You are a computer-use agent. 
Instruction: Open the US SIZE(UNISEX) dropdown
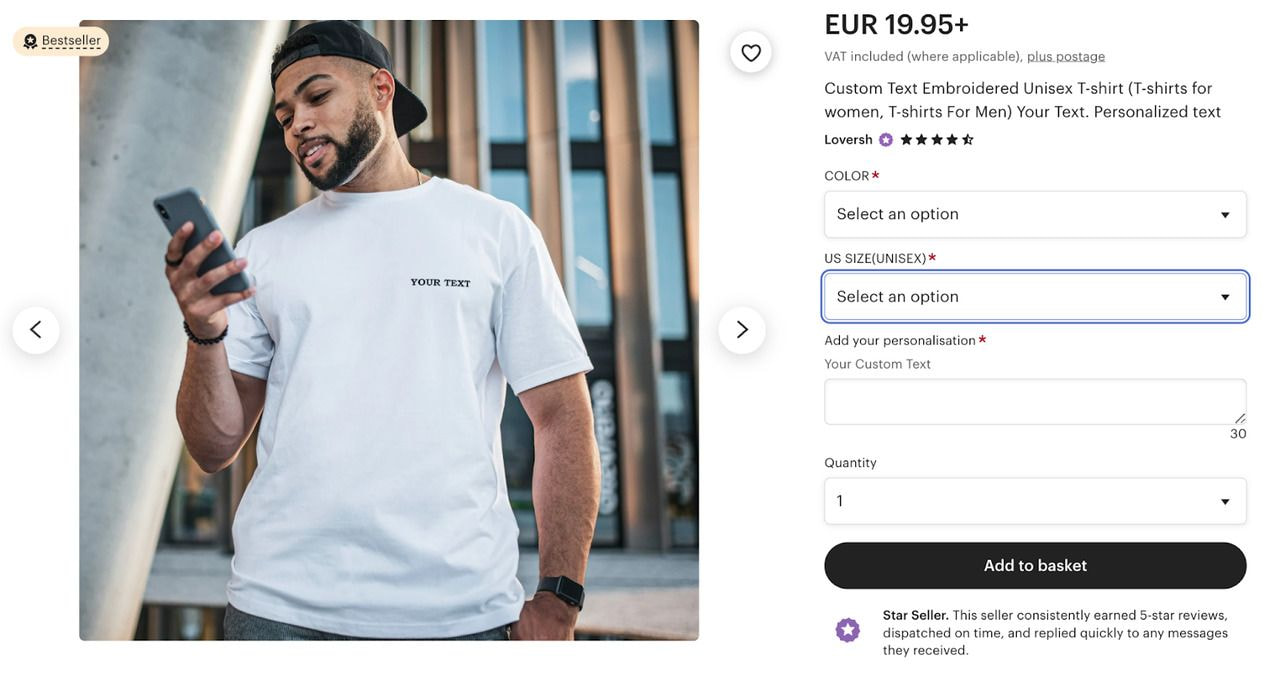click(1035, 296)
